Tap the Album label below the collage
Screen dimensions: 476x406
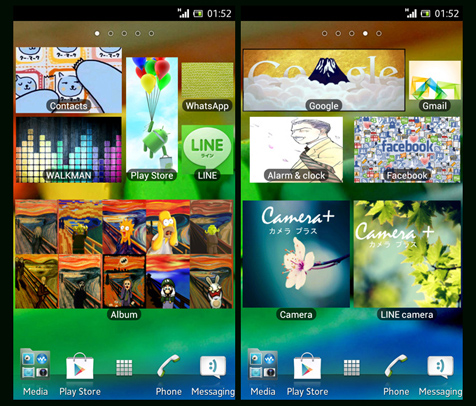click(x=124, y=315)
